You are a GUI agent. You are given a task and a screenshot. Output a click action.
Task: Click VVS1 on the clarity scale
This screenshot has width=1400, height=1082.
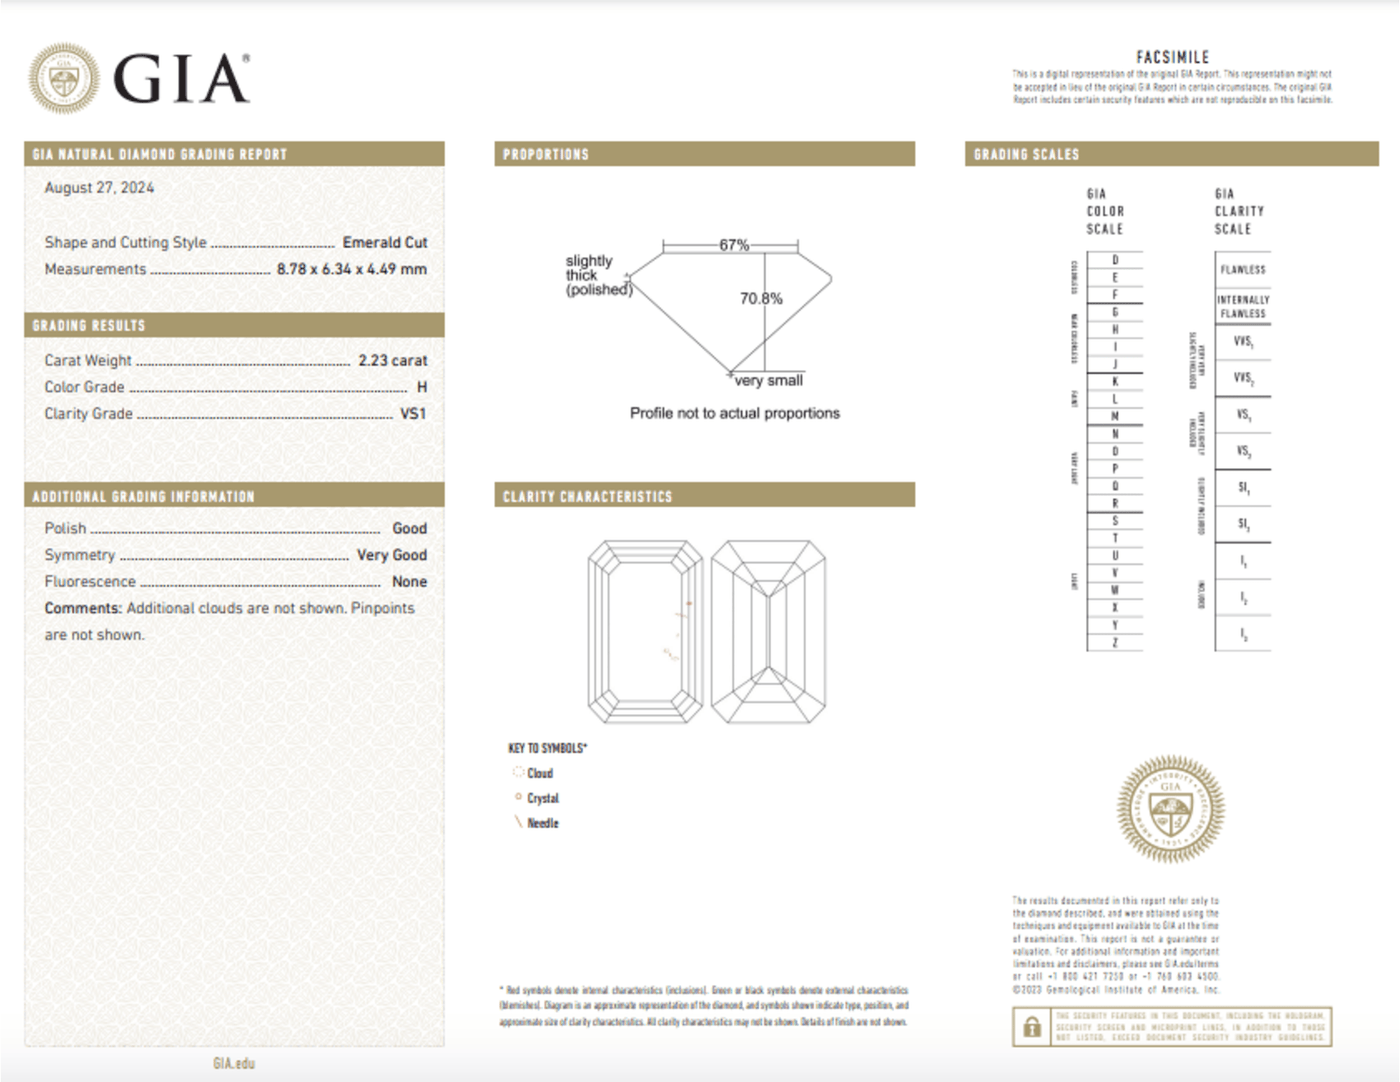pos(1243,341)
